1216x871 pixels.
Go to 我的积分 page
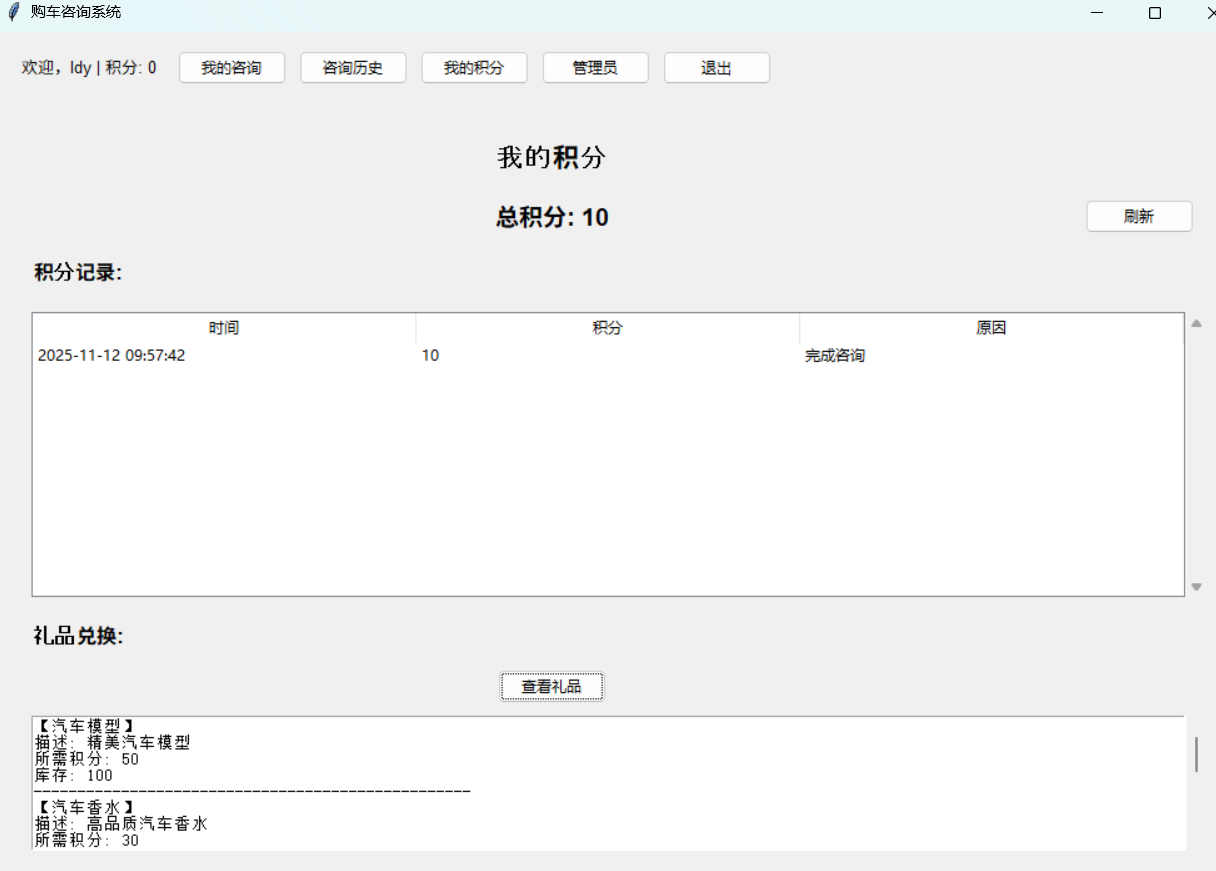click(474, 68)
